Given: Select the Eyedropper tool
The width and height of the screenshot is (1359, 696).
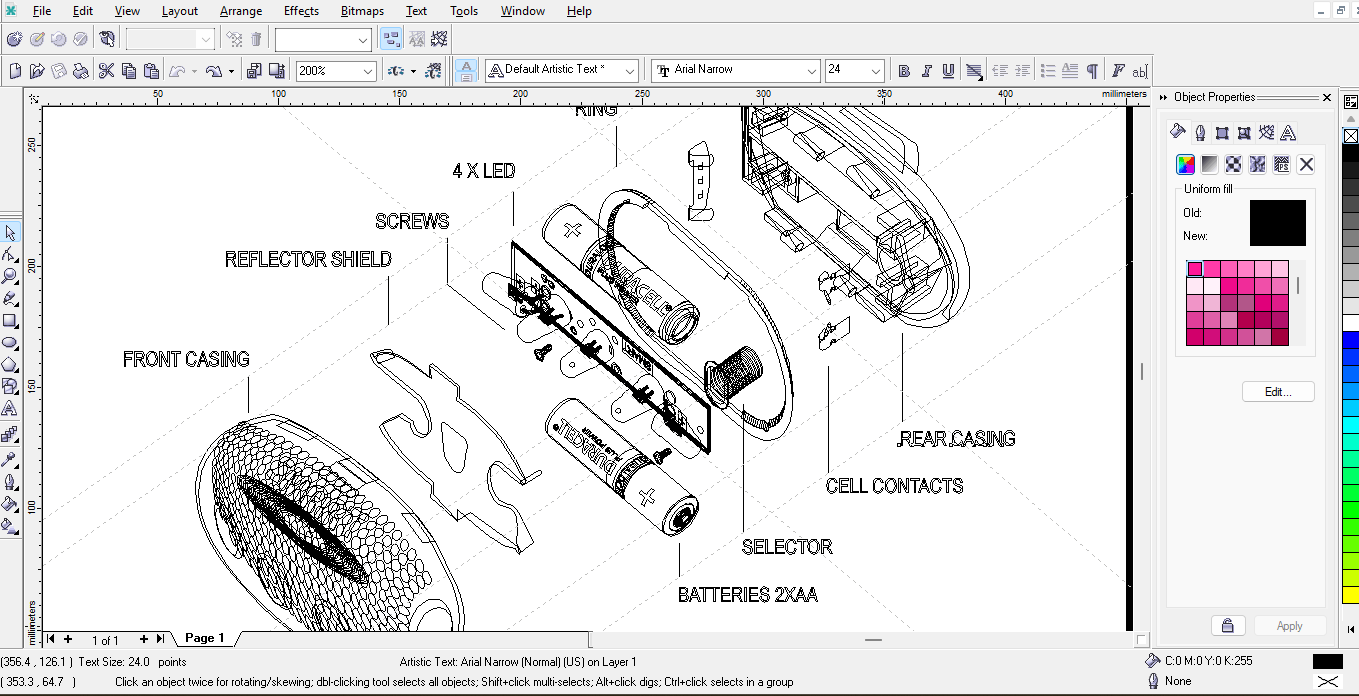Looking at the screenshot, I should pyautogui.click(x=10, y=459).
